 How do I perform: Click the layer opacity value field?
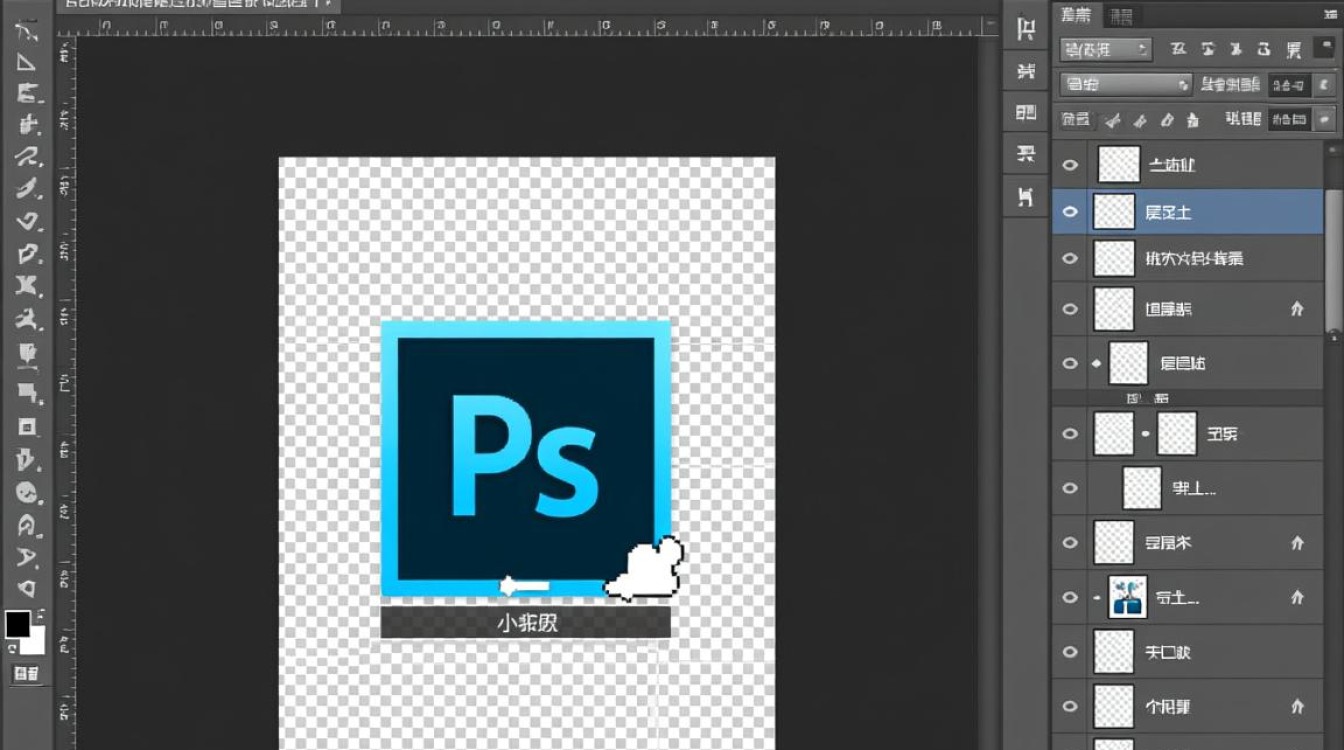click(1289, 86)
